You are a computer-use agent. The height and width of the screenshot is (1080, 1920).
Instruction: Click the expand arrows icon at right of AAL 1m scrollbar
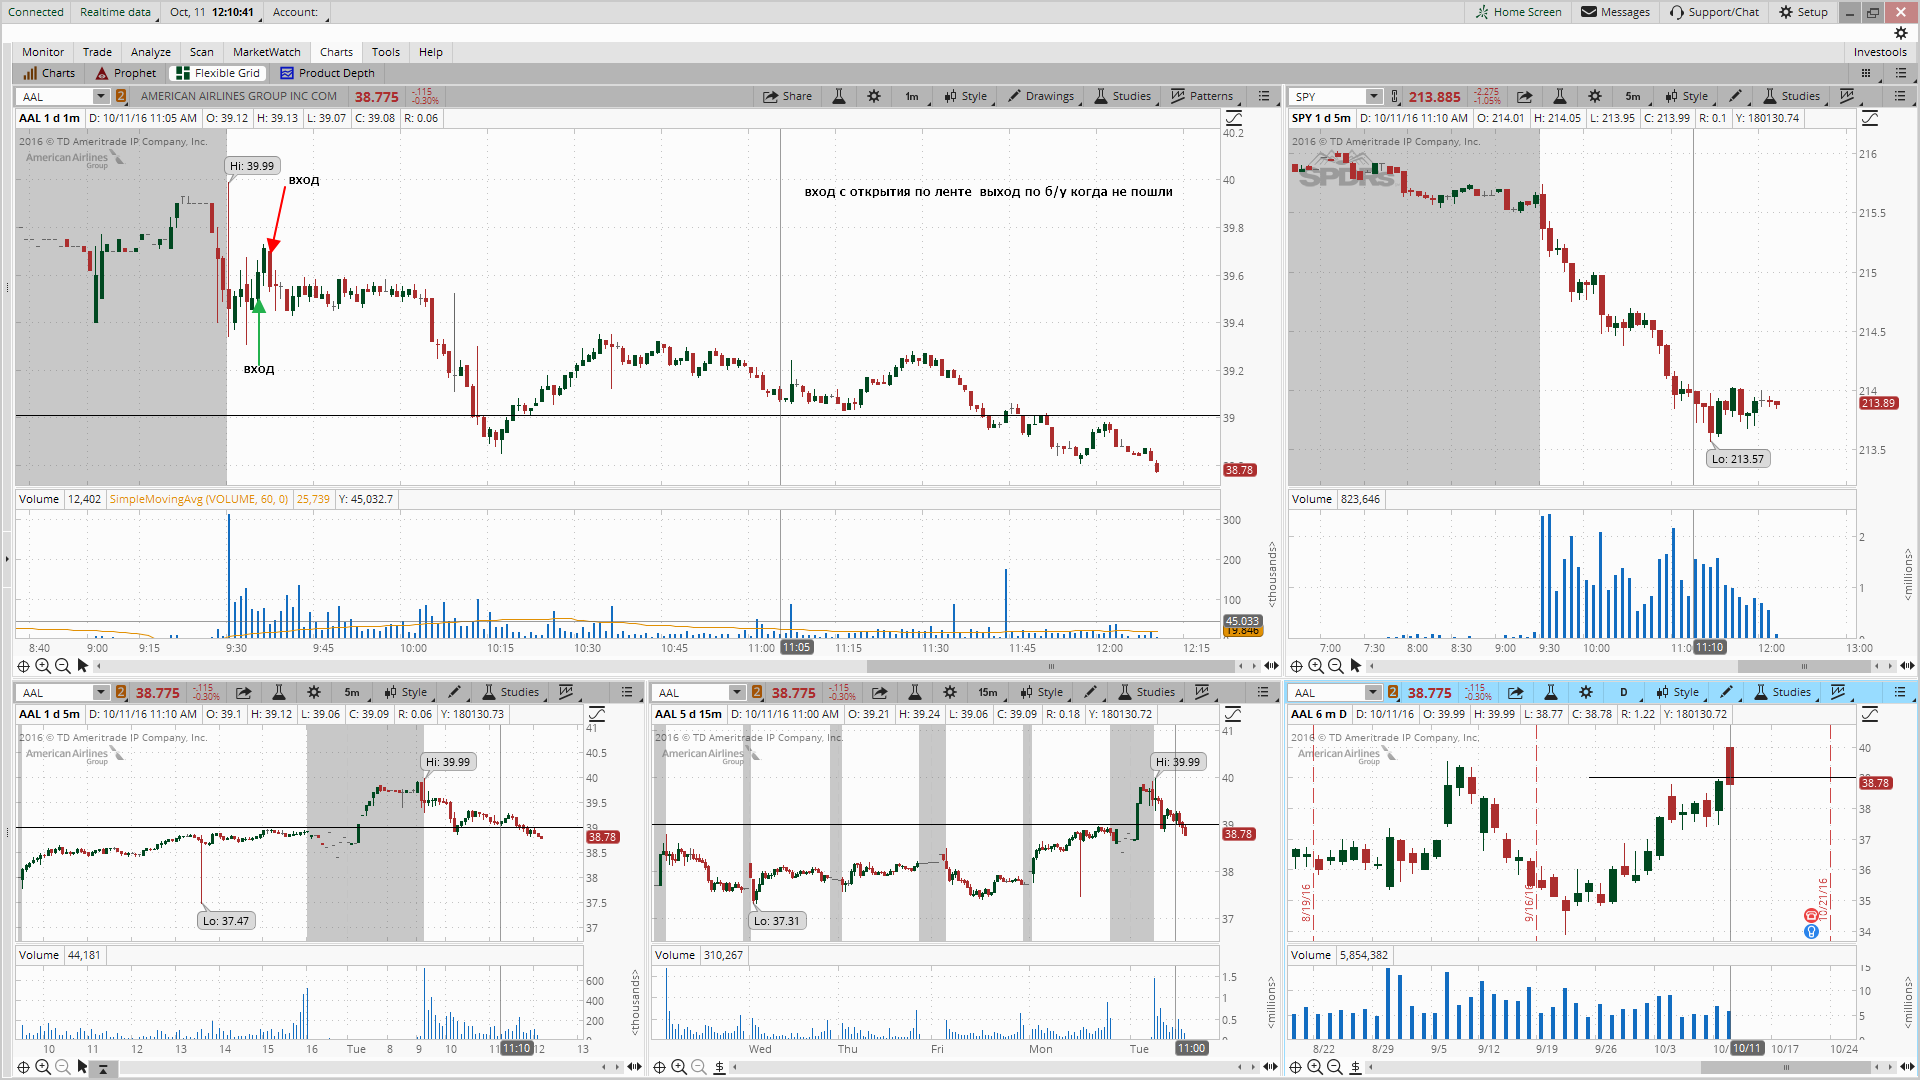[x=1271, y=666]
